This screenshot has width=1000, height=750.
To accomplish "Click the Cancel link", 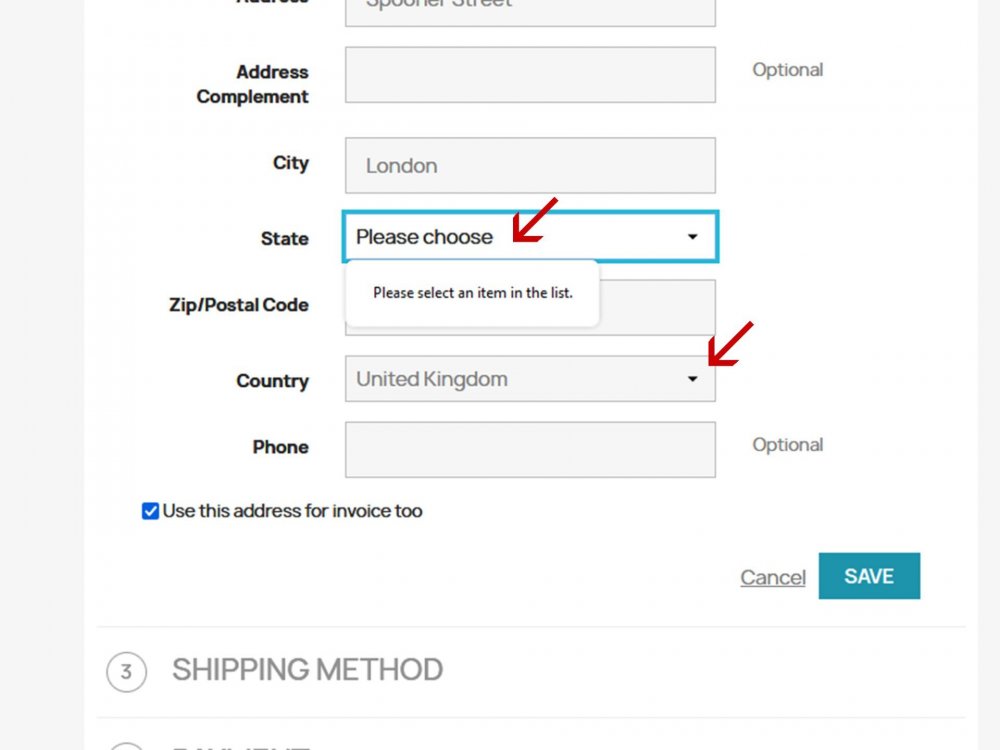I will point(772,577).
